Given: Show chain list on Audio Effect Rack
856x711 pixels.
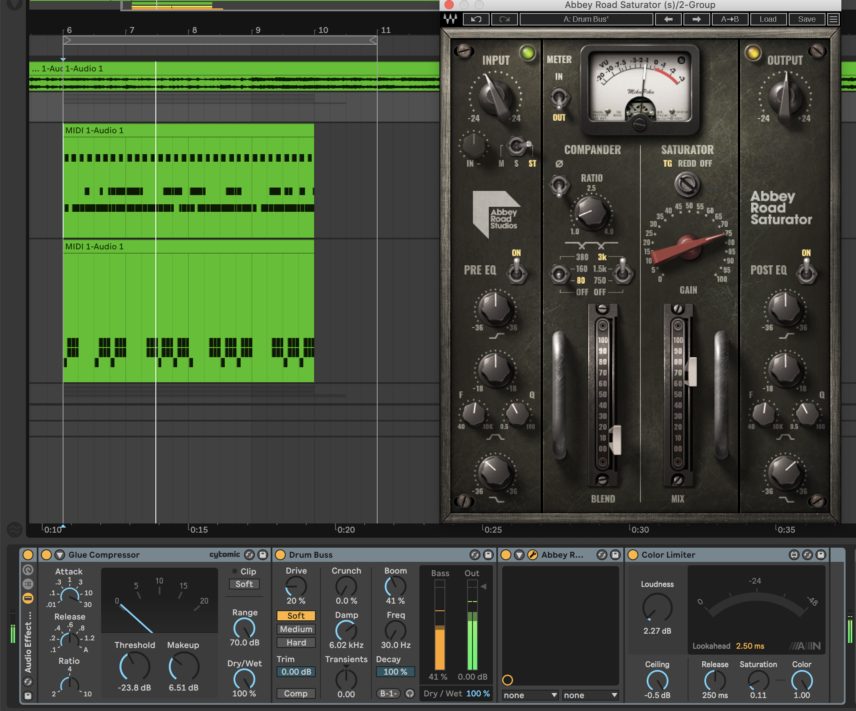Looking at the screenshot, I should pos(28,584).
